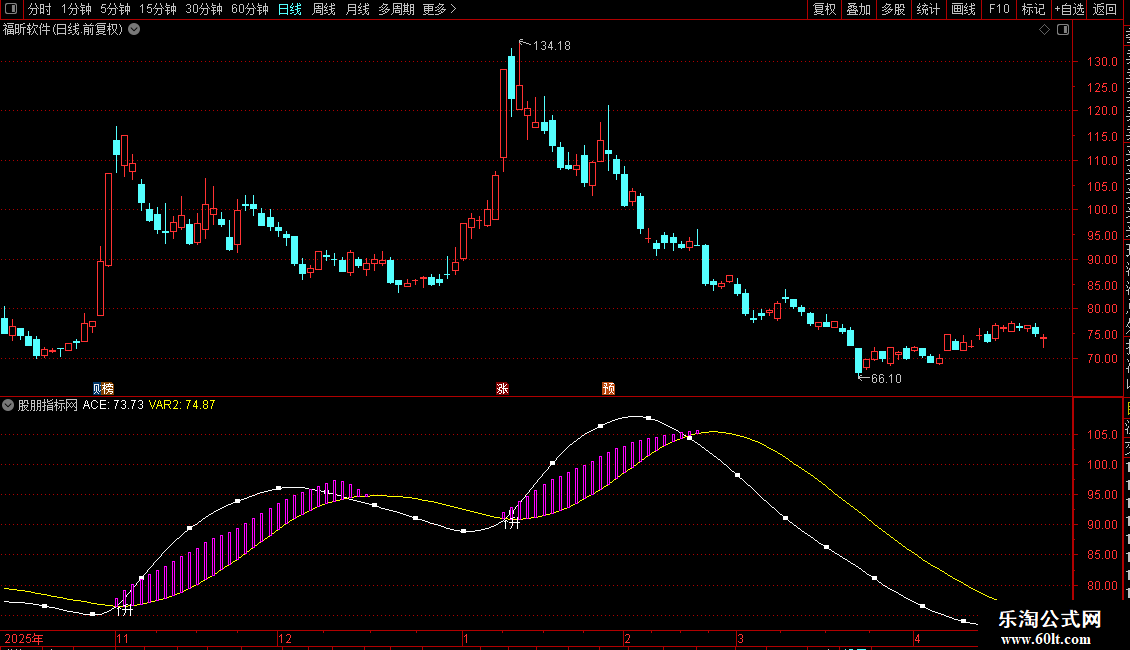Click the 榜 info marker
Screen dimensions: 1130x650
(108, 388)
